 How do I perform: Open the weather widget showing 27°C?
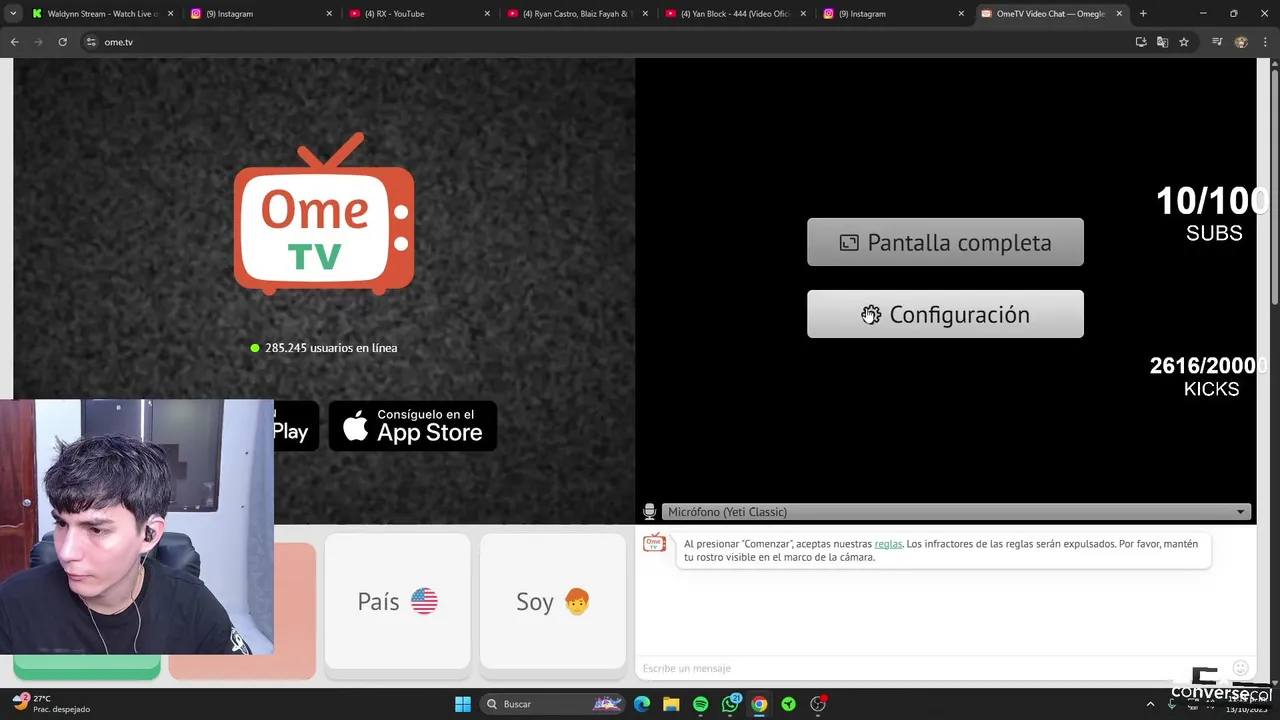[x=50, y=704]
